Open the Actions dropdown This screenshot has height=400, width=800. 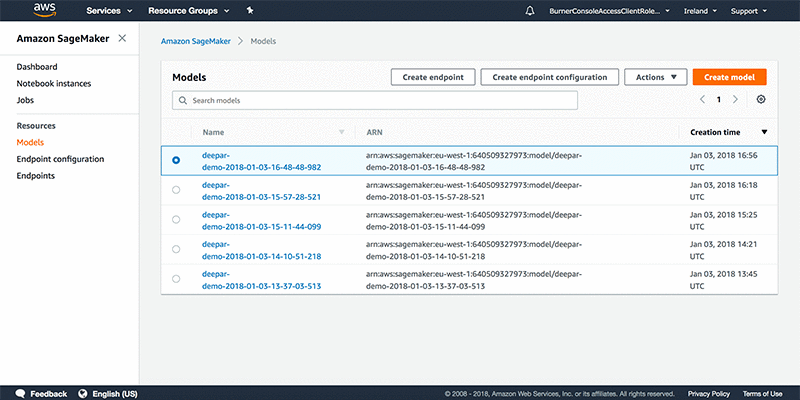(x=656, y=77)
